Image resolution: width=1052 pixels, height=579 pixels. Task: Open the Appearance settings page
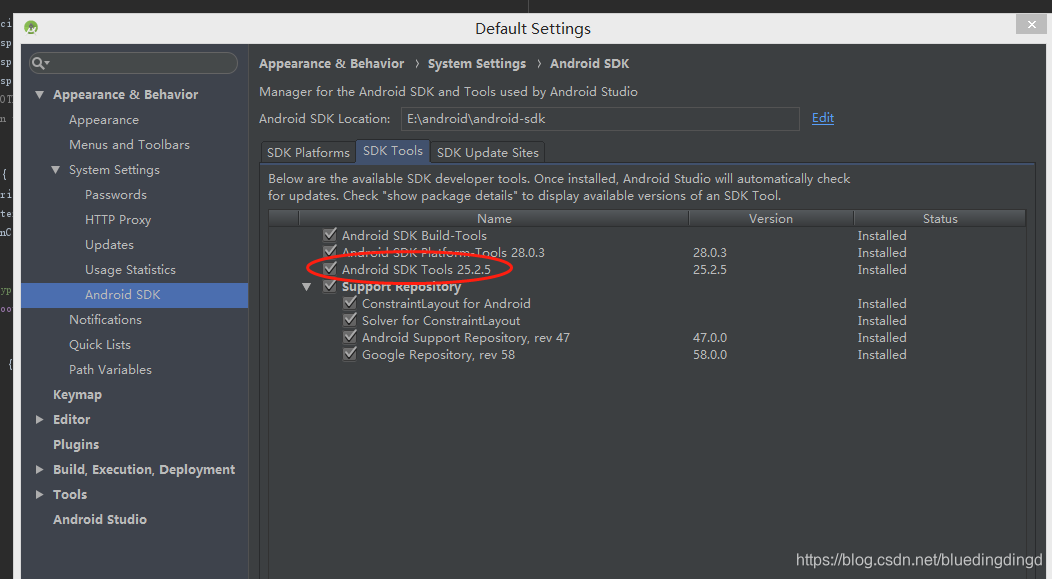[104, 120]
